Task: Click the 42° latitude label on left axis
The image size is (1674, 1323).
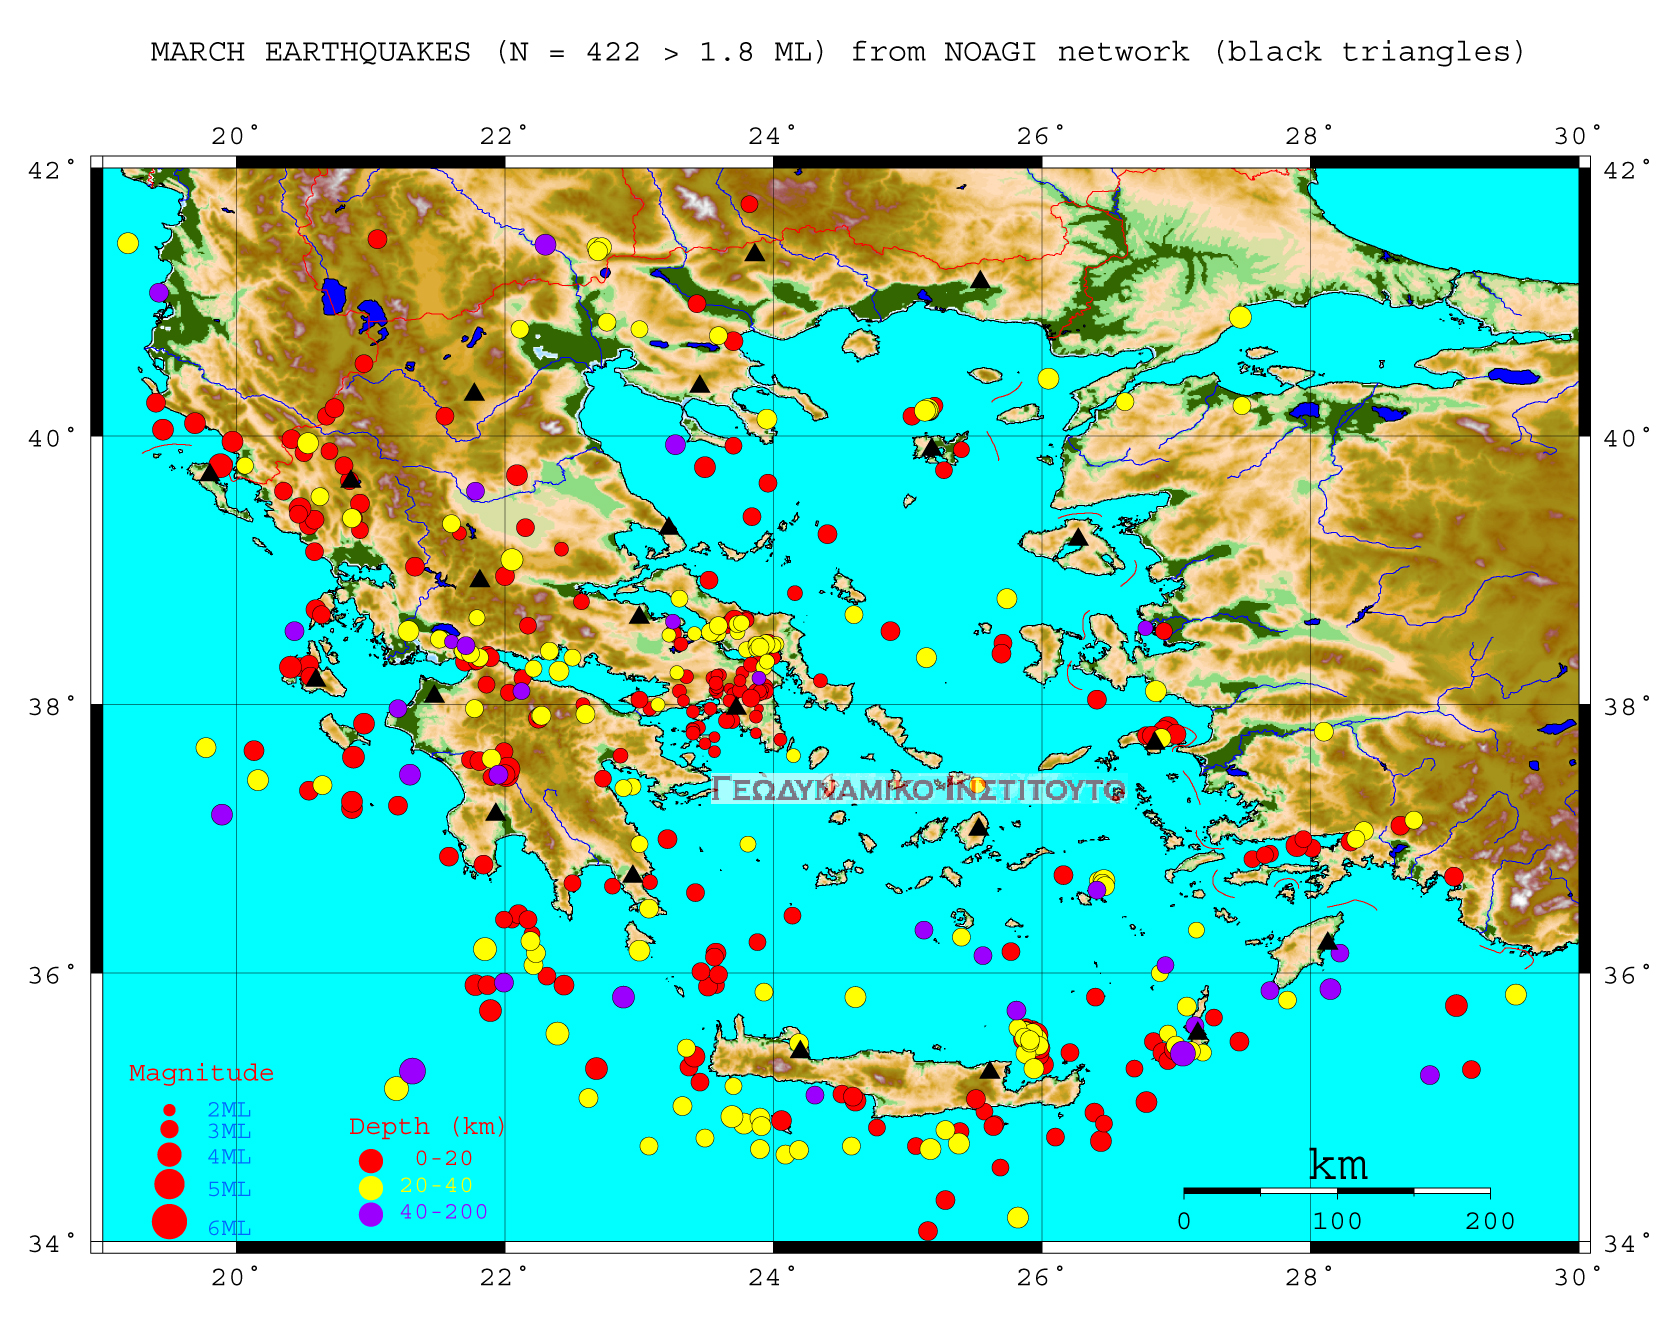Action: click(x=50, y=170)
